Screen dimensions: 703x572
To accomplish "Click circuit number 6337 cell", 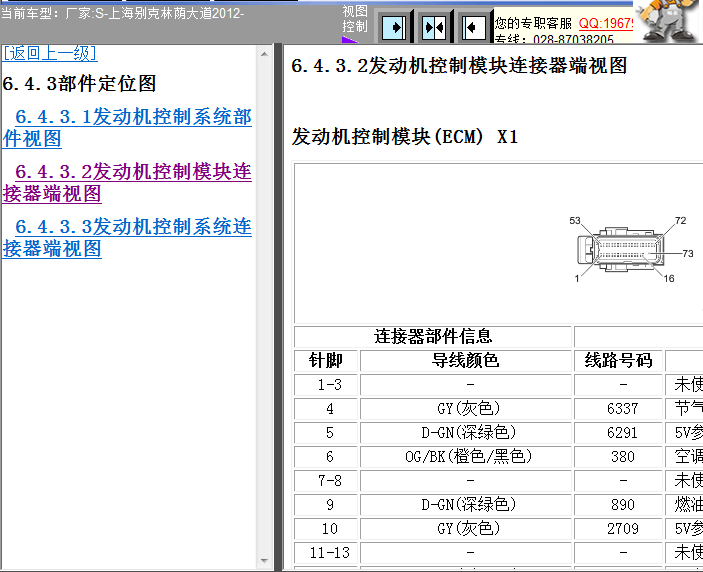I will (x=618, y=408).
